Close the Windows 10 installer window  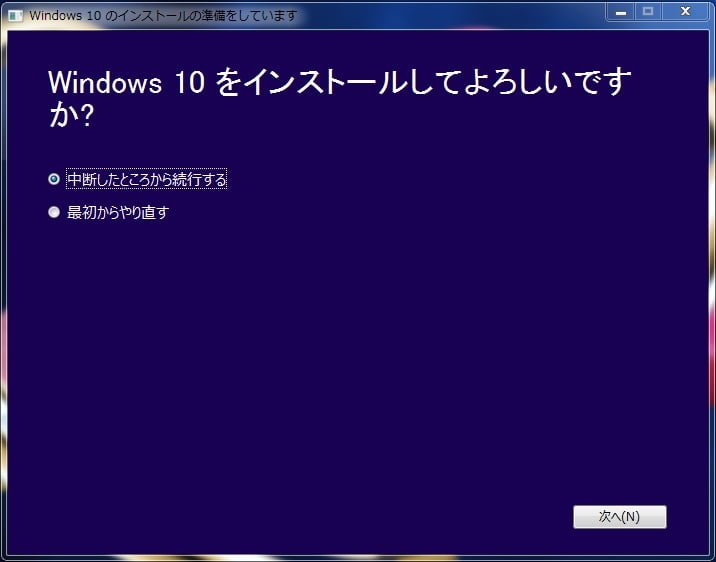[686, 12]
